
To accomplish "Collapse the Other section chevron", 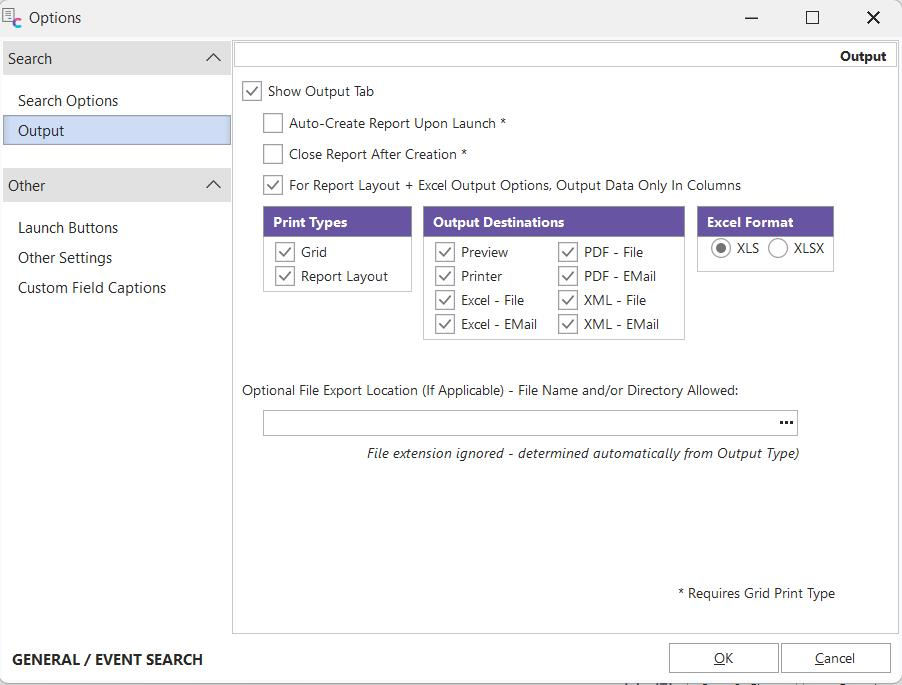I will coord(213,185).
